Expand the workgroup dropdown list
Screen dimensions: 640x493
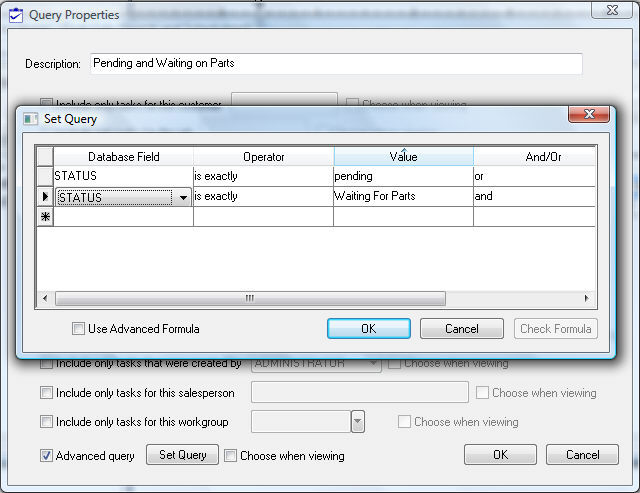coord(358,422)
